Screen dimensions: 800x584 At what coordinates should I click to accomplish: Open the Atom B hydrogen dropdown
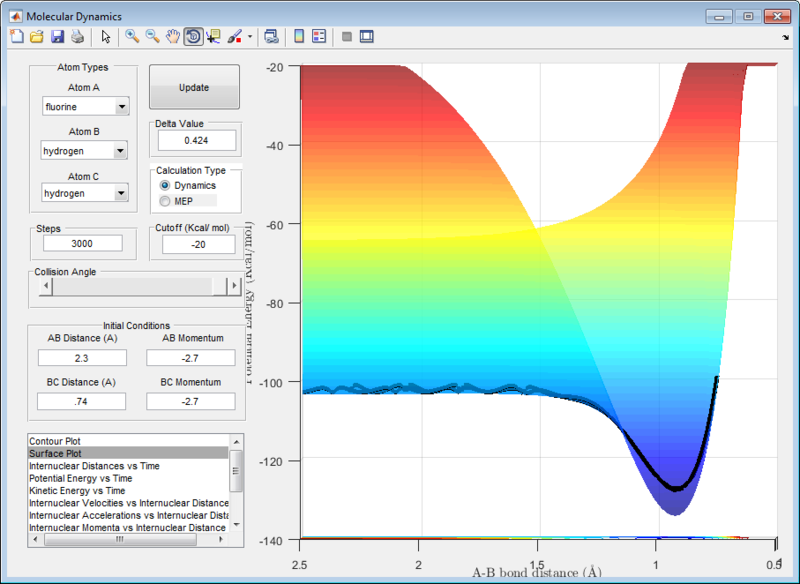(x=85, y=151)
